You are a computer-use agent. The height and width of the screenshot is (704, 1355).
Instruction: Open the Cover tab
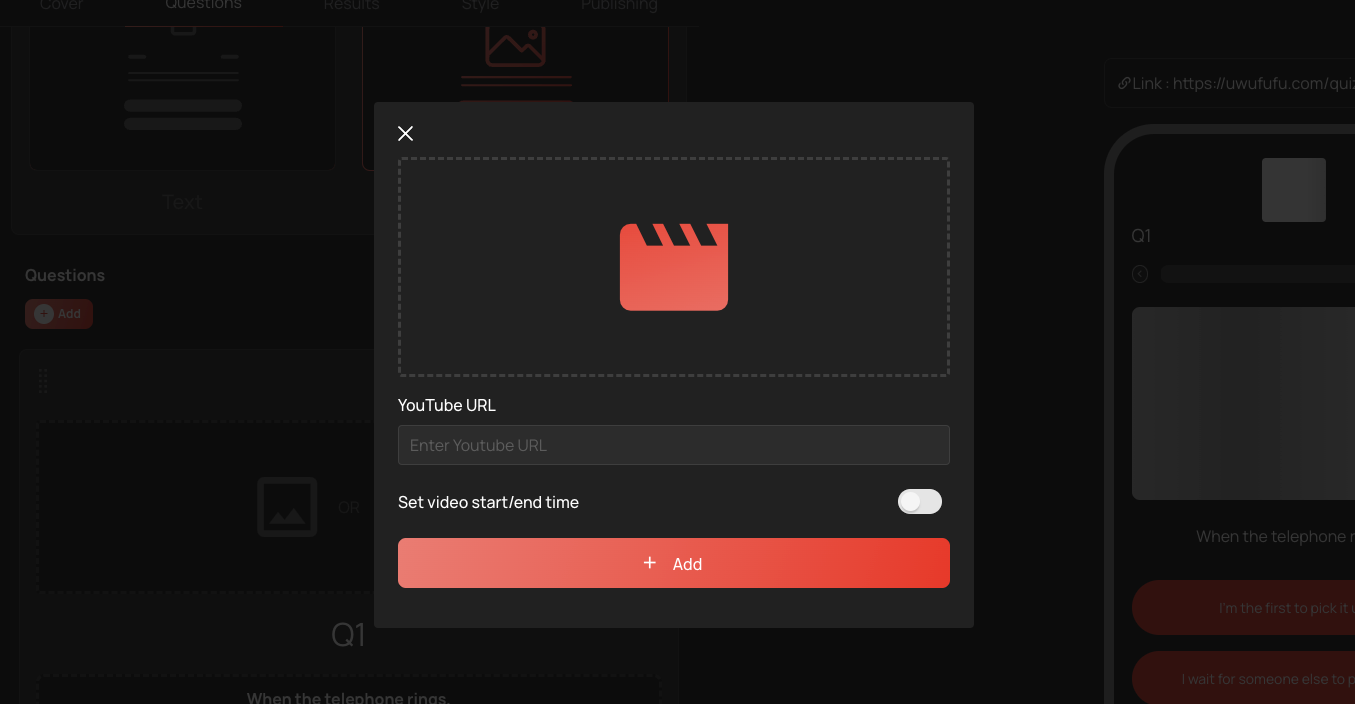coord(62,5)
